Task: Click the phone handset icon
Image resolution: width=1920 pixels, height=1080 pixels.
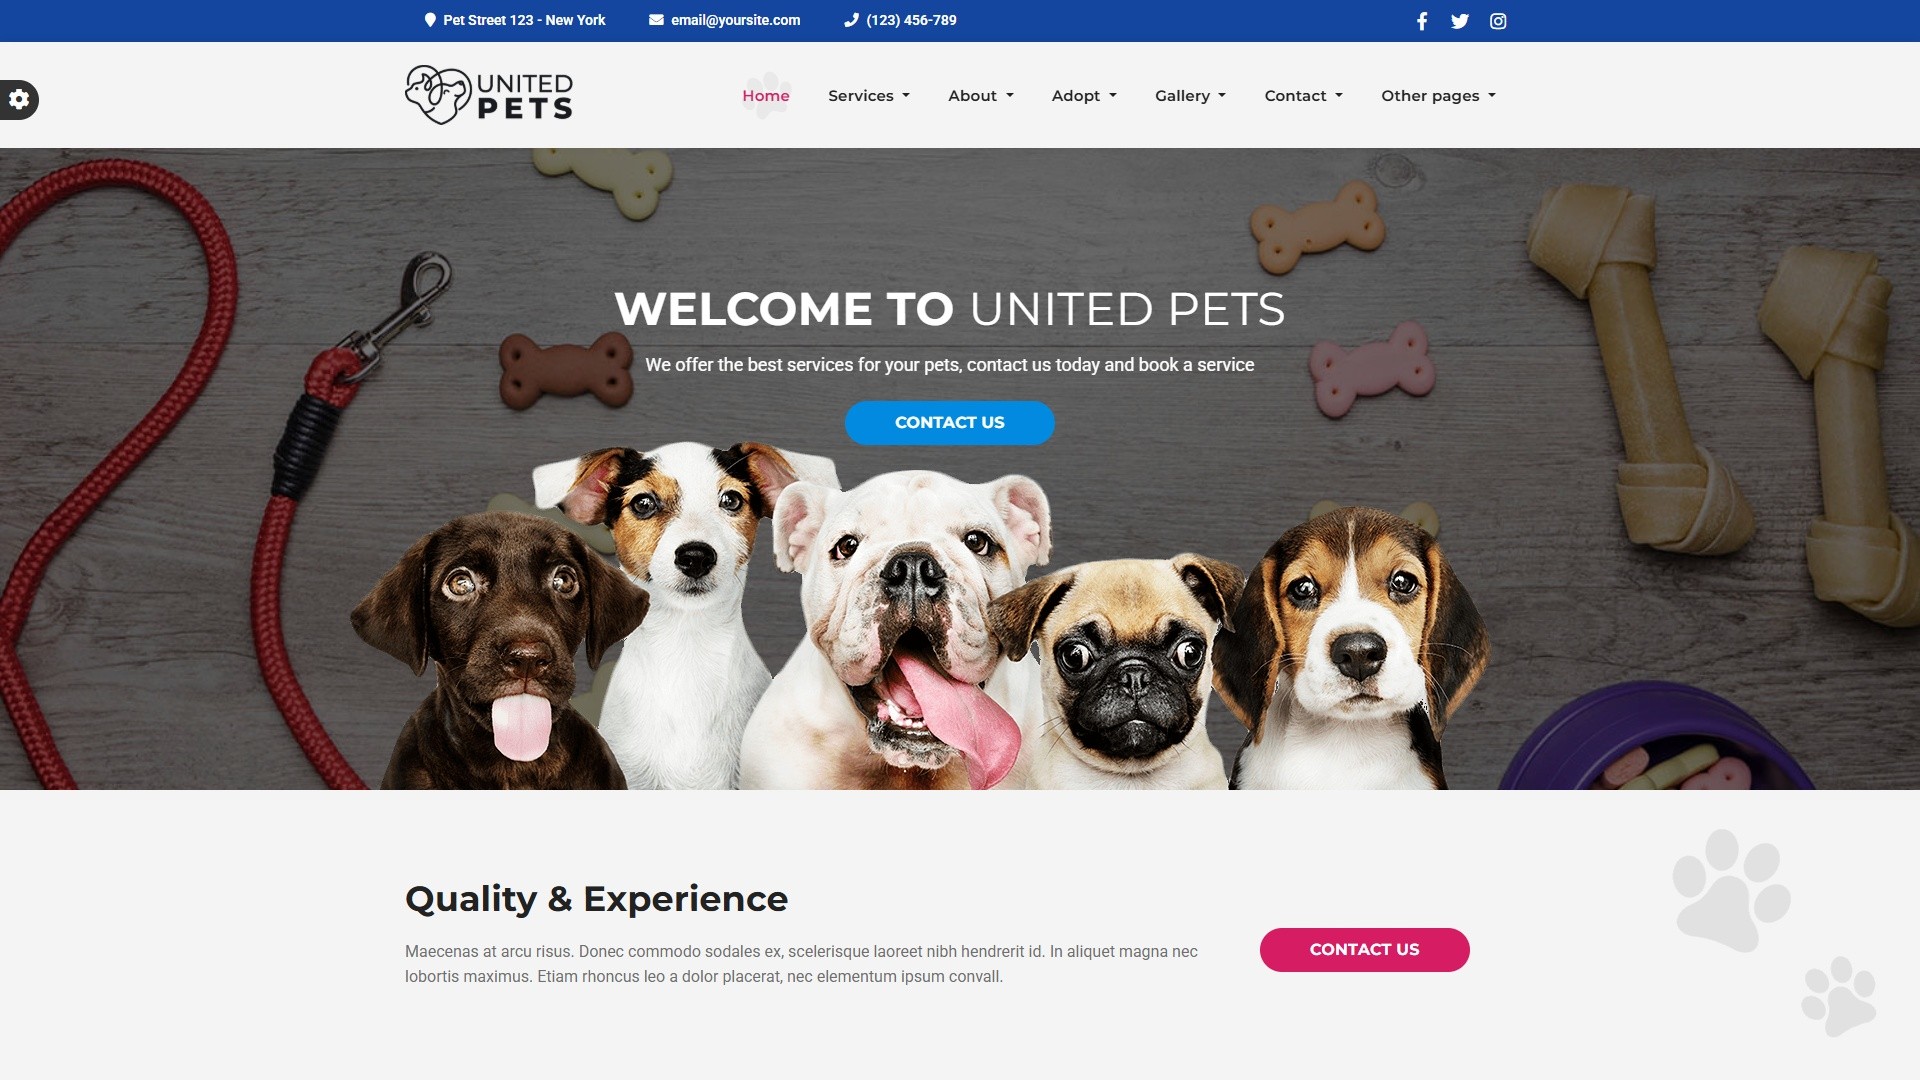Action: pos(851,20)
